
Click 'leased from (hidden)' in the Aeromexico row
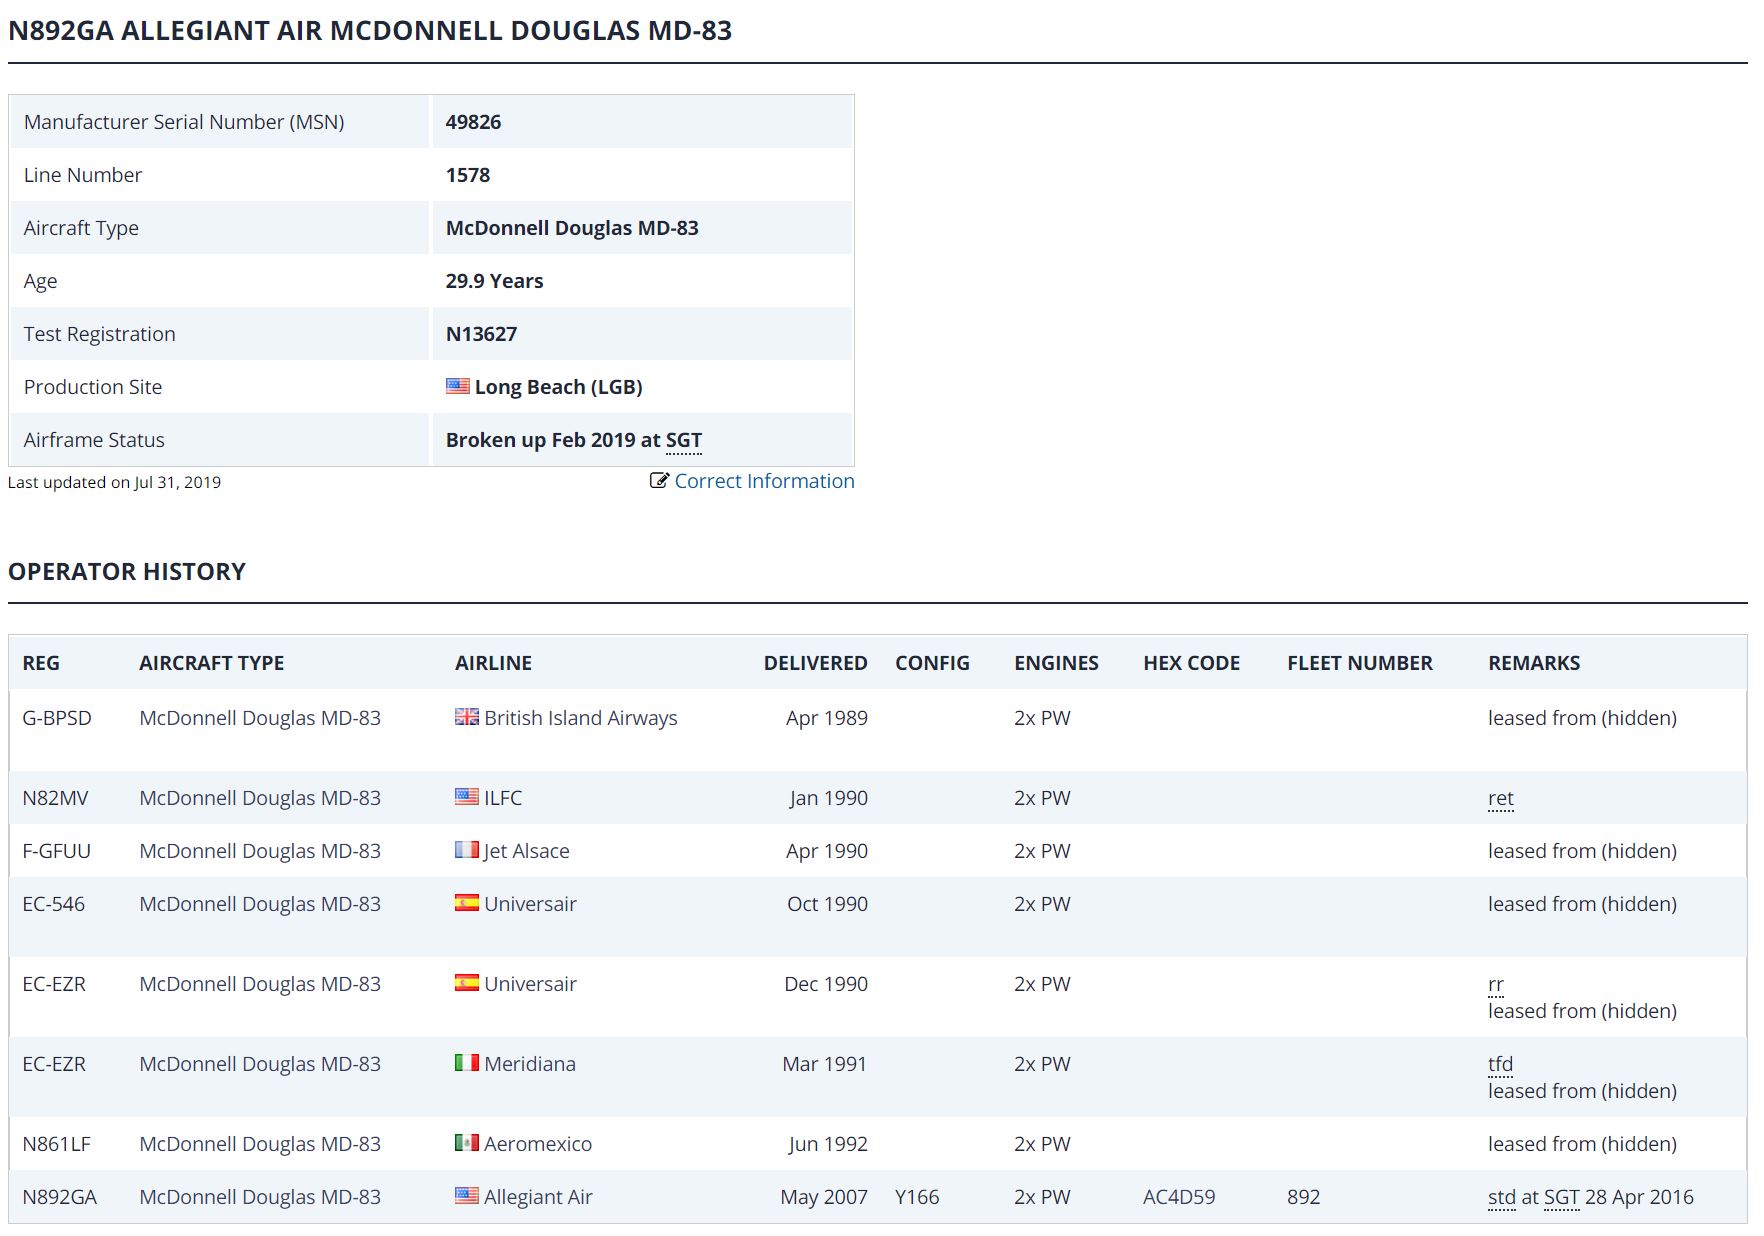pyautogui.click(x=1582, y=1144)
